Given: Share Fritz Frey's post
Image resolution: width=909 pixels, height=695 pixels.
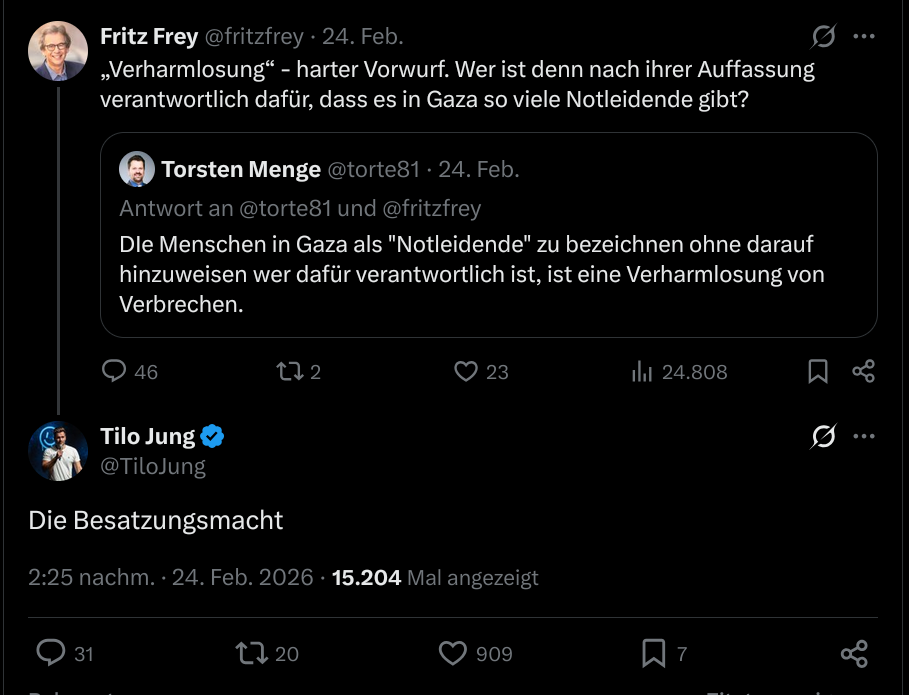Looking at the screenshot, I should point(864,372).
